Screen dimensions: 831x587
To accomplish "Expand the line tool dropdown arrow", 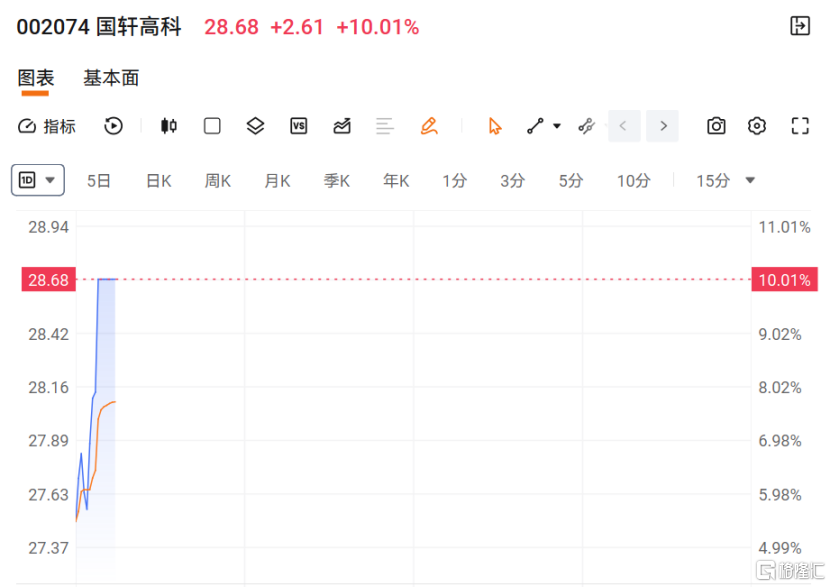I will [x=556, y=126].
